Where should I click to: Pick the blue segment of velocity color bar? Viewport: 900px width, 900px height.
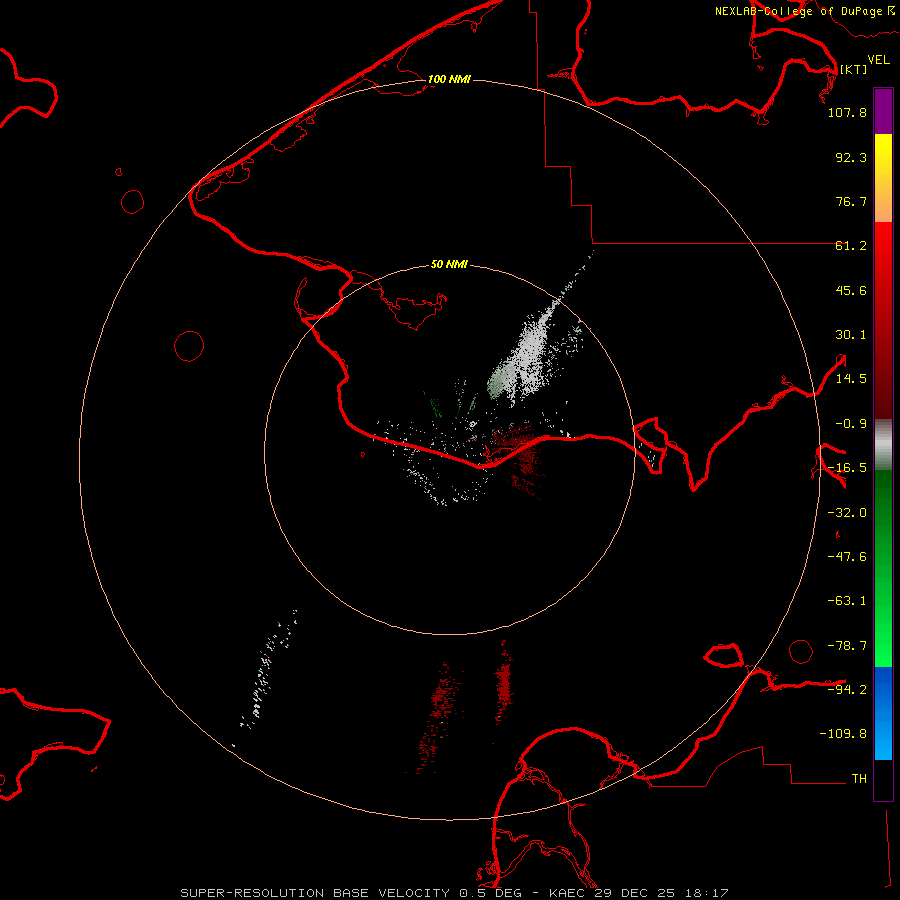[x=883, y=713]
